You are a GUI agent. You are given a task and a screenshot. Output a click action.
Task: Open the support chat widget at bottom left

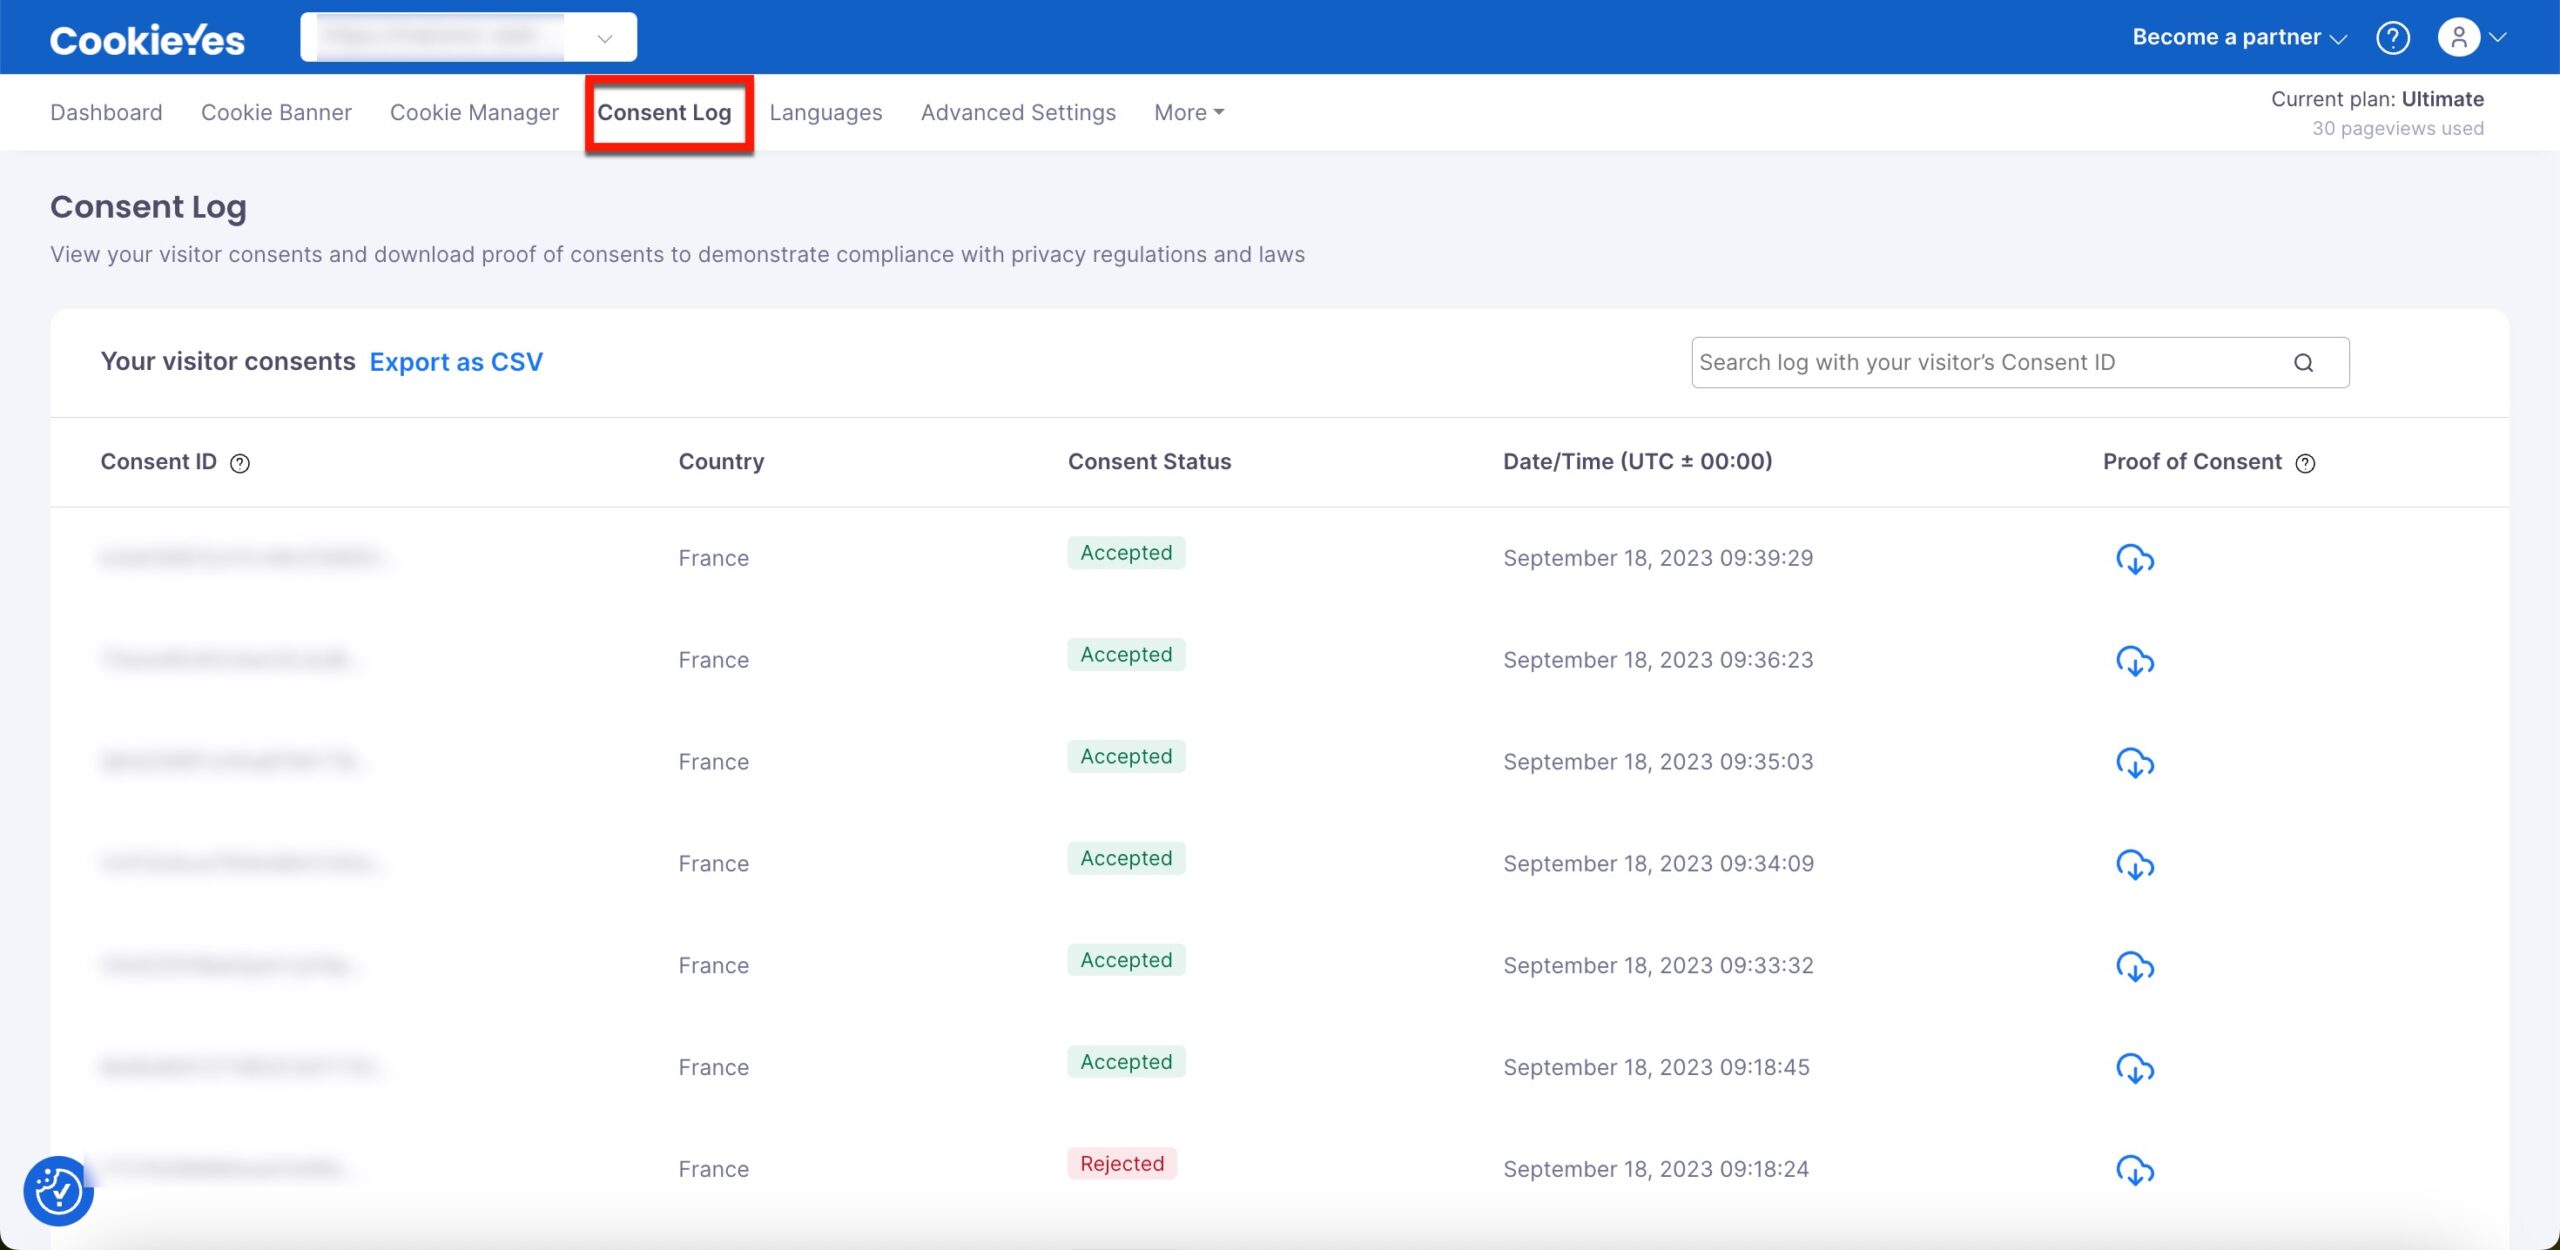coord(58,1190)
